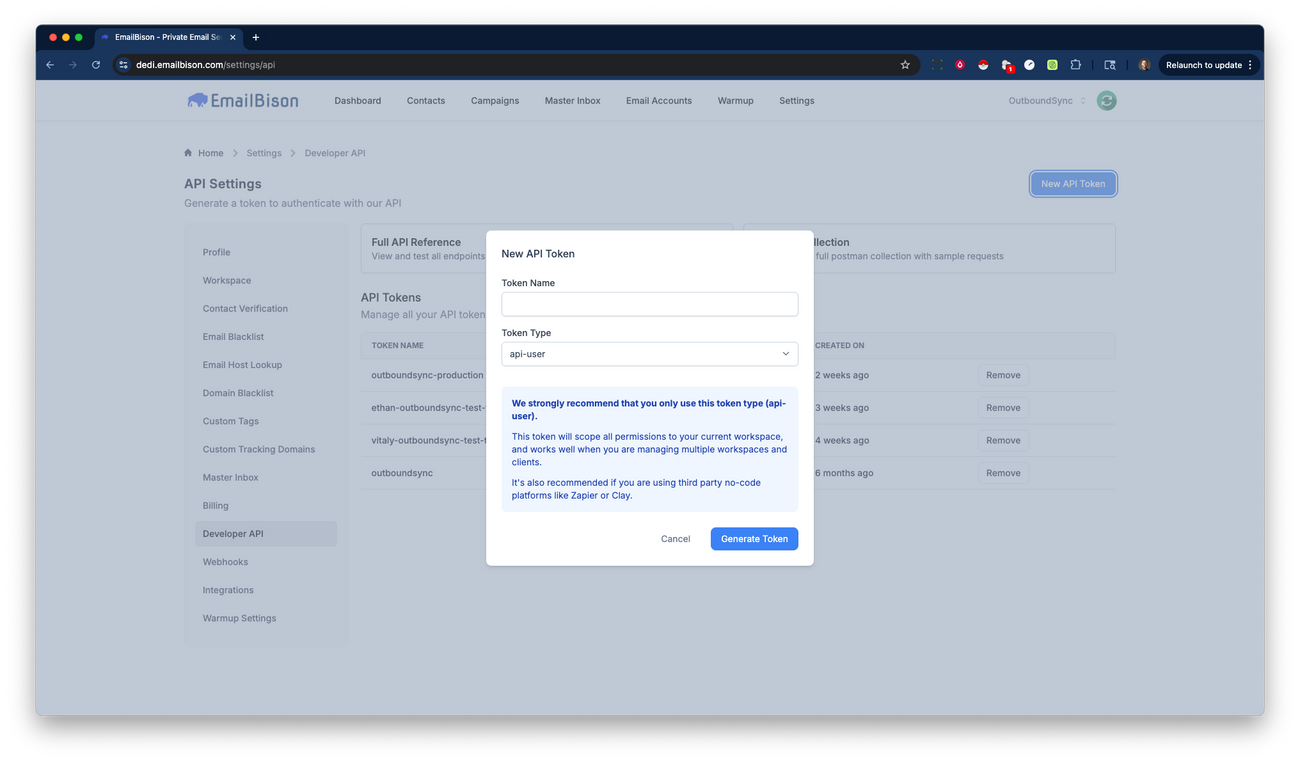Open the OutboundSync workspace avatar icon
The width and height of the screenshot is (1300, 763).
pyautogui.click(x=1106, y=100)
